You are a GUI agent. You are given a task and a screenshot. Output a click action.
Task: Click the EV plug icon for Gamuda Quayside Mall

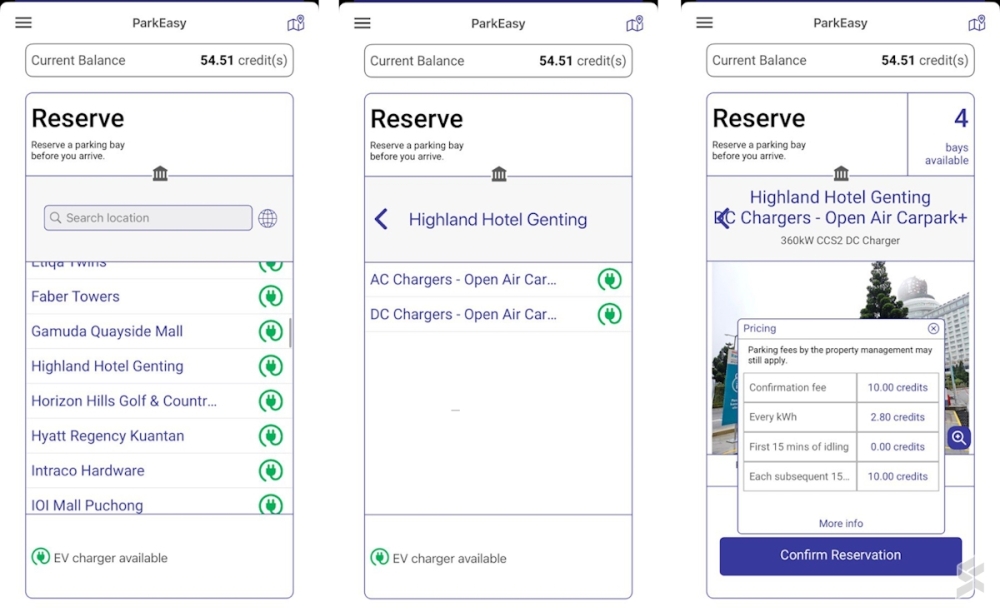coord(271,332)
